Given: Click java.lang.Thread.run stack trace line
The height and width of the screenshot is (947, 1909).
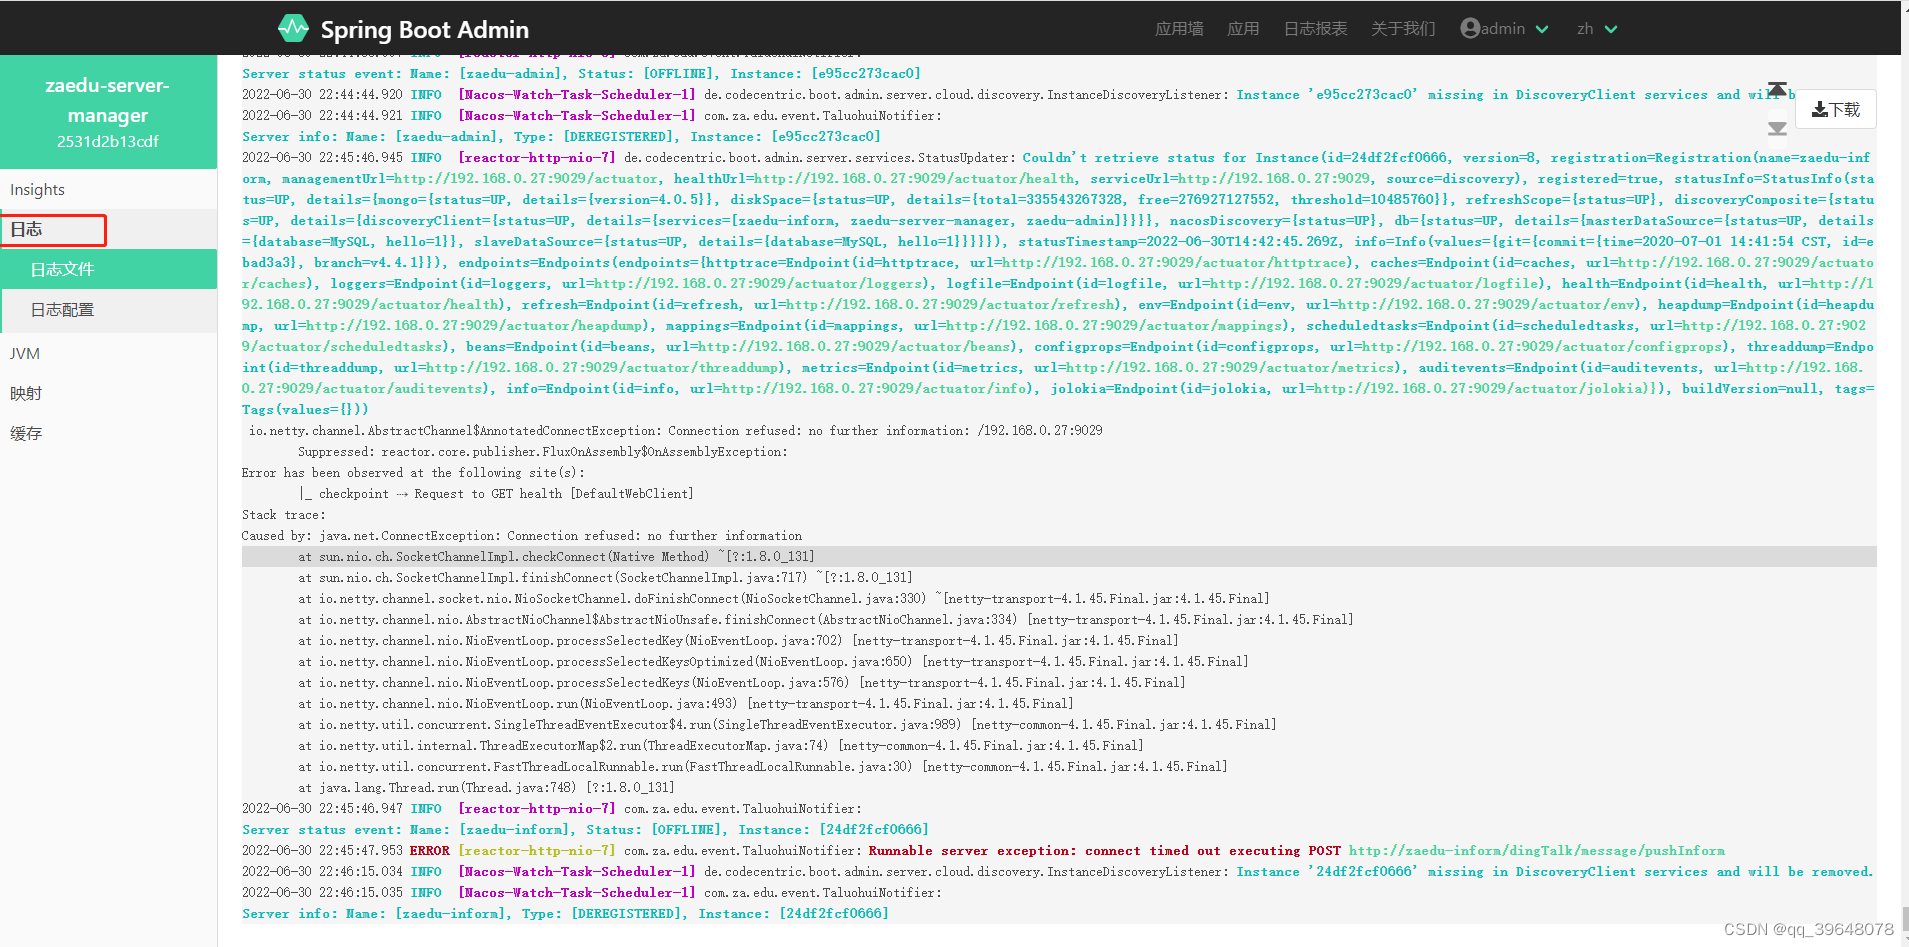Looking at the screenshot, I should coord(486,788).
